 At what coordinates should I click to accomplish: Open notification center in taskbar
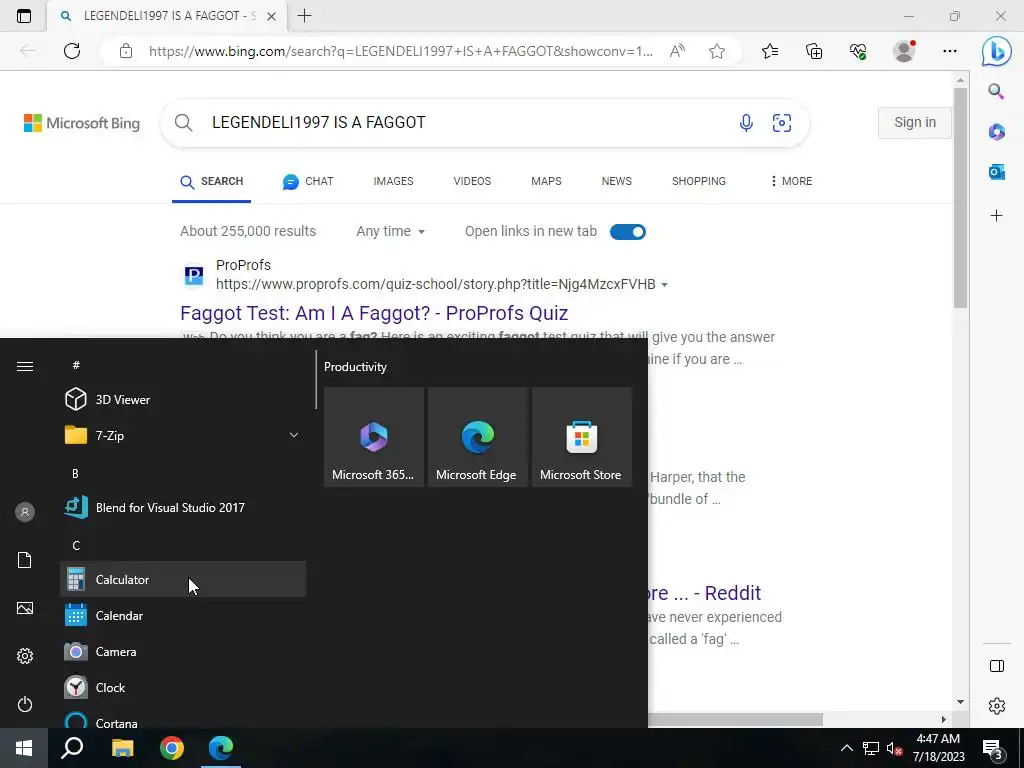[x=993, y=748]
